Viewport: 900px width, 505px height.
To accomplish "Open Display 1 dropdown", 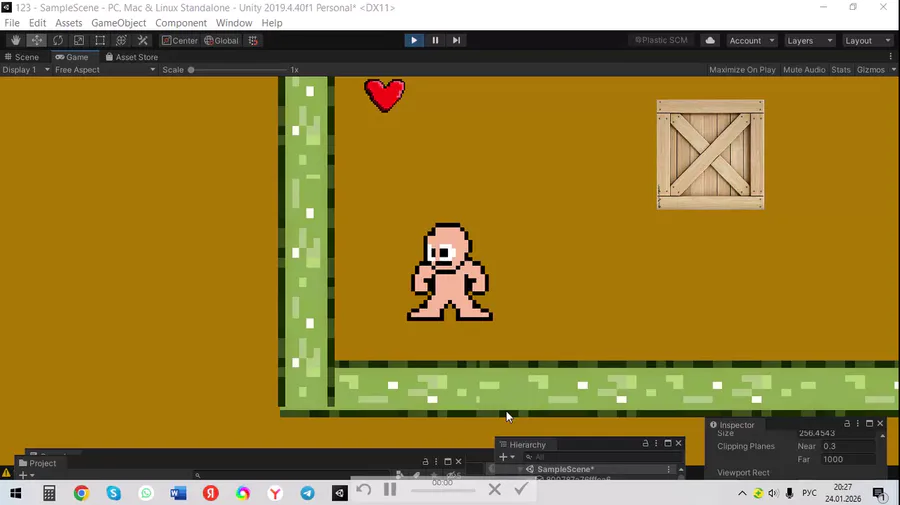I will click(x=26, y=69).
